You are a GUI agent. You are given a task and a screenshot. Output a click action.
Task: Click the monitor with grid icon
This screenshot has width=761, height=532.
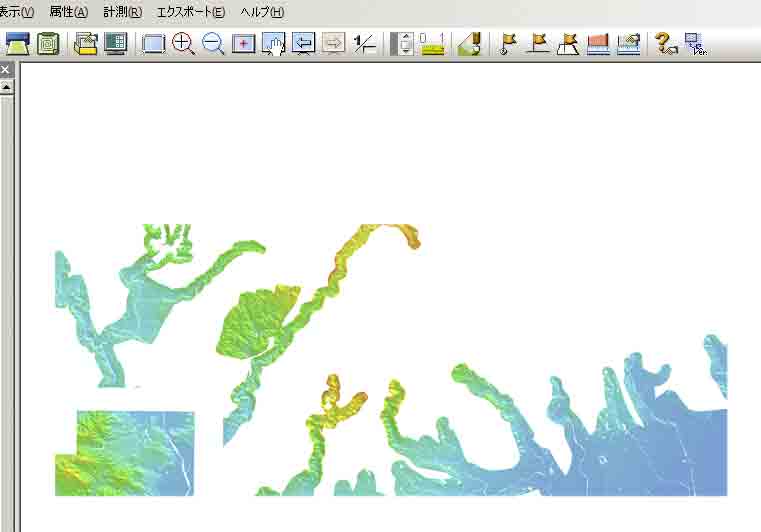[x=116, y=44]
